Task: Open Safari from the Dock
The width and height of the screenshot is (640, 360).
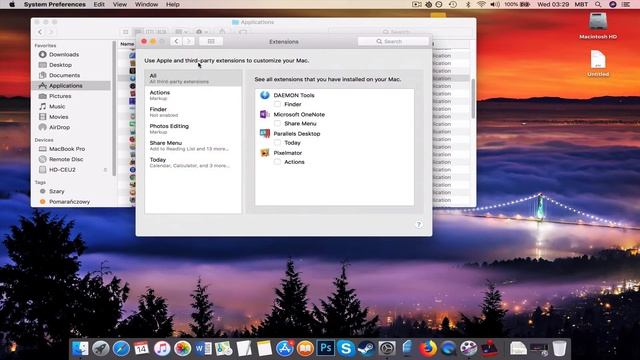Action: point(121,349)
